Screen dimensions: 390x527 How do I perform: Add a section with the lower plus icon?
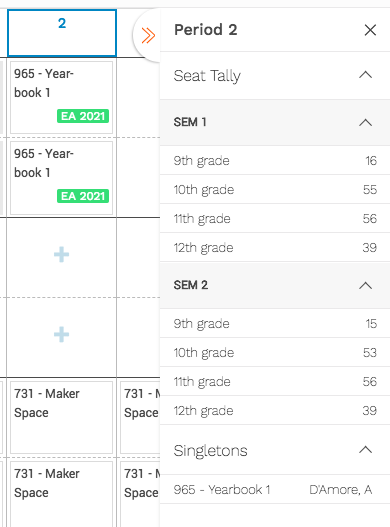[62, 334]
